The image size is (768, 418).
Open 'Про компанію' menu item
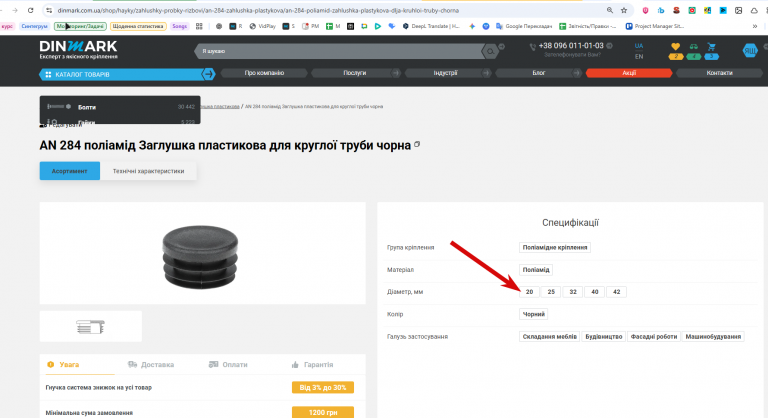point(264,73)
